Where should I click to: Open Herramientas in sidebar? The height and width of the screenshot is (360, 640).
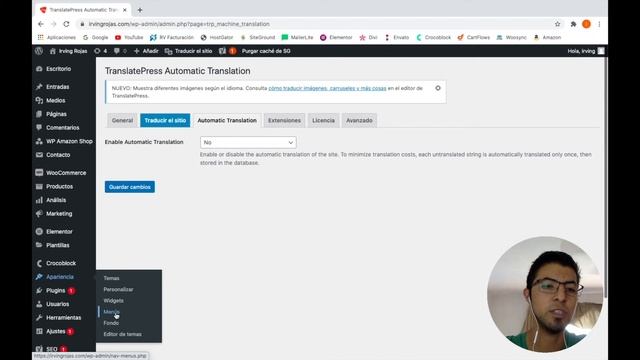[x=64, y=318]
